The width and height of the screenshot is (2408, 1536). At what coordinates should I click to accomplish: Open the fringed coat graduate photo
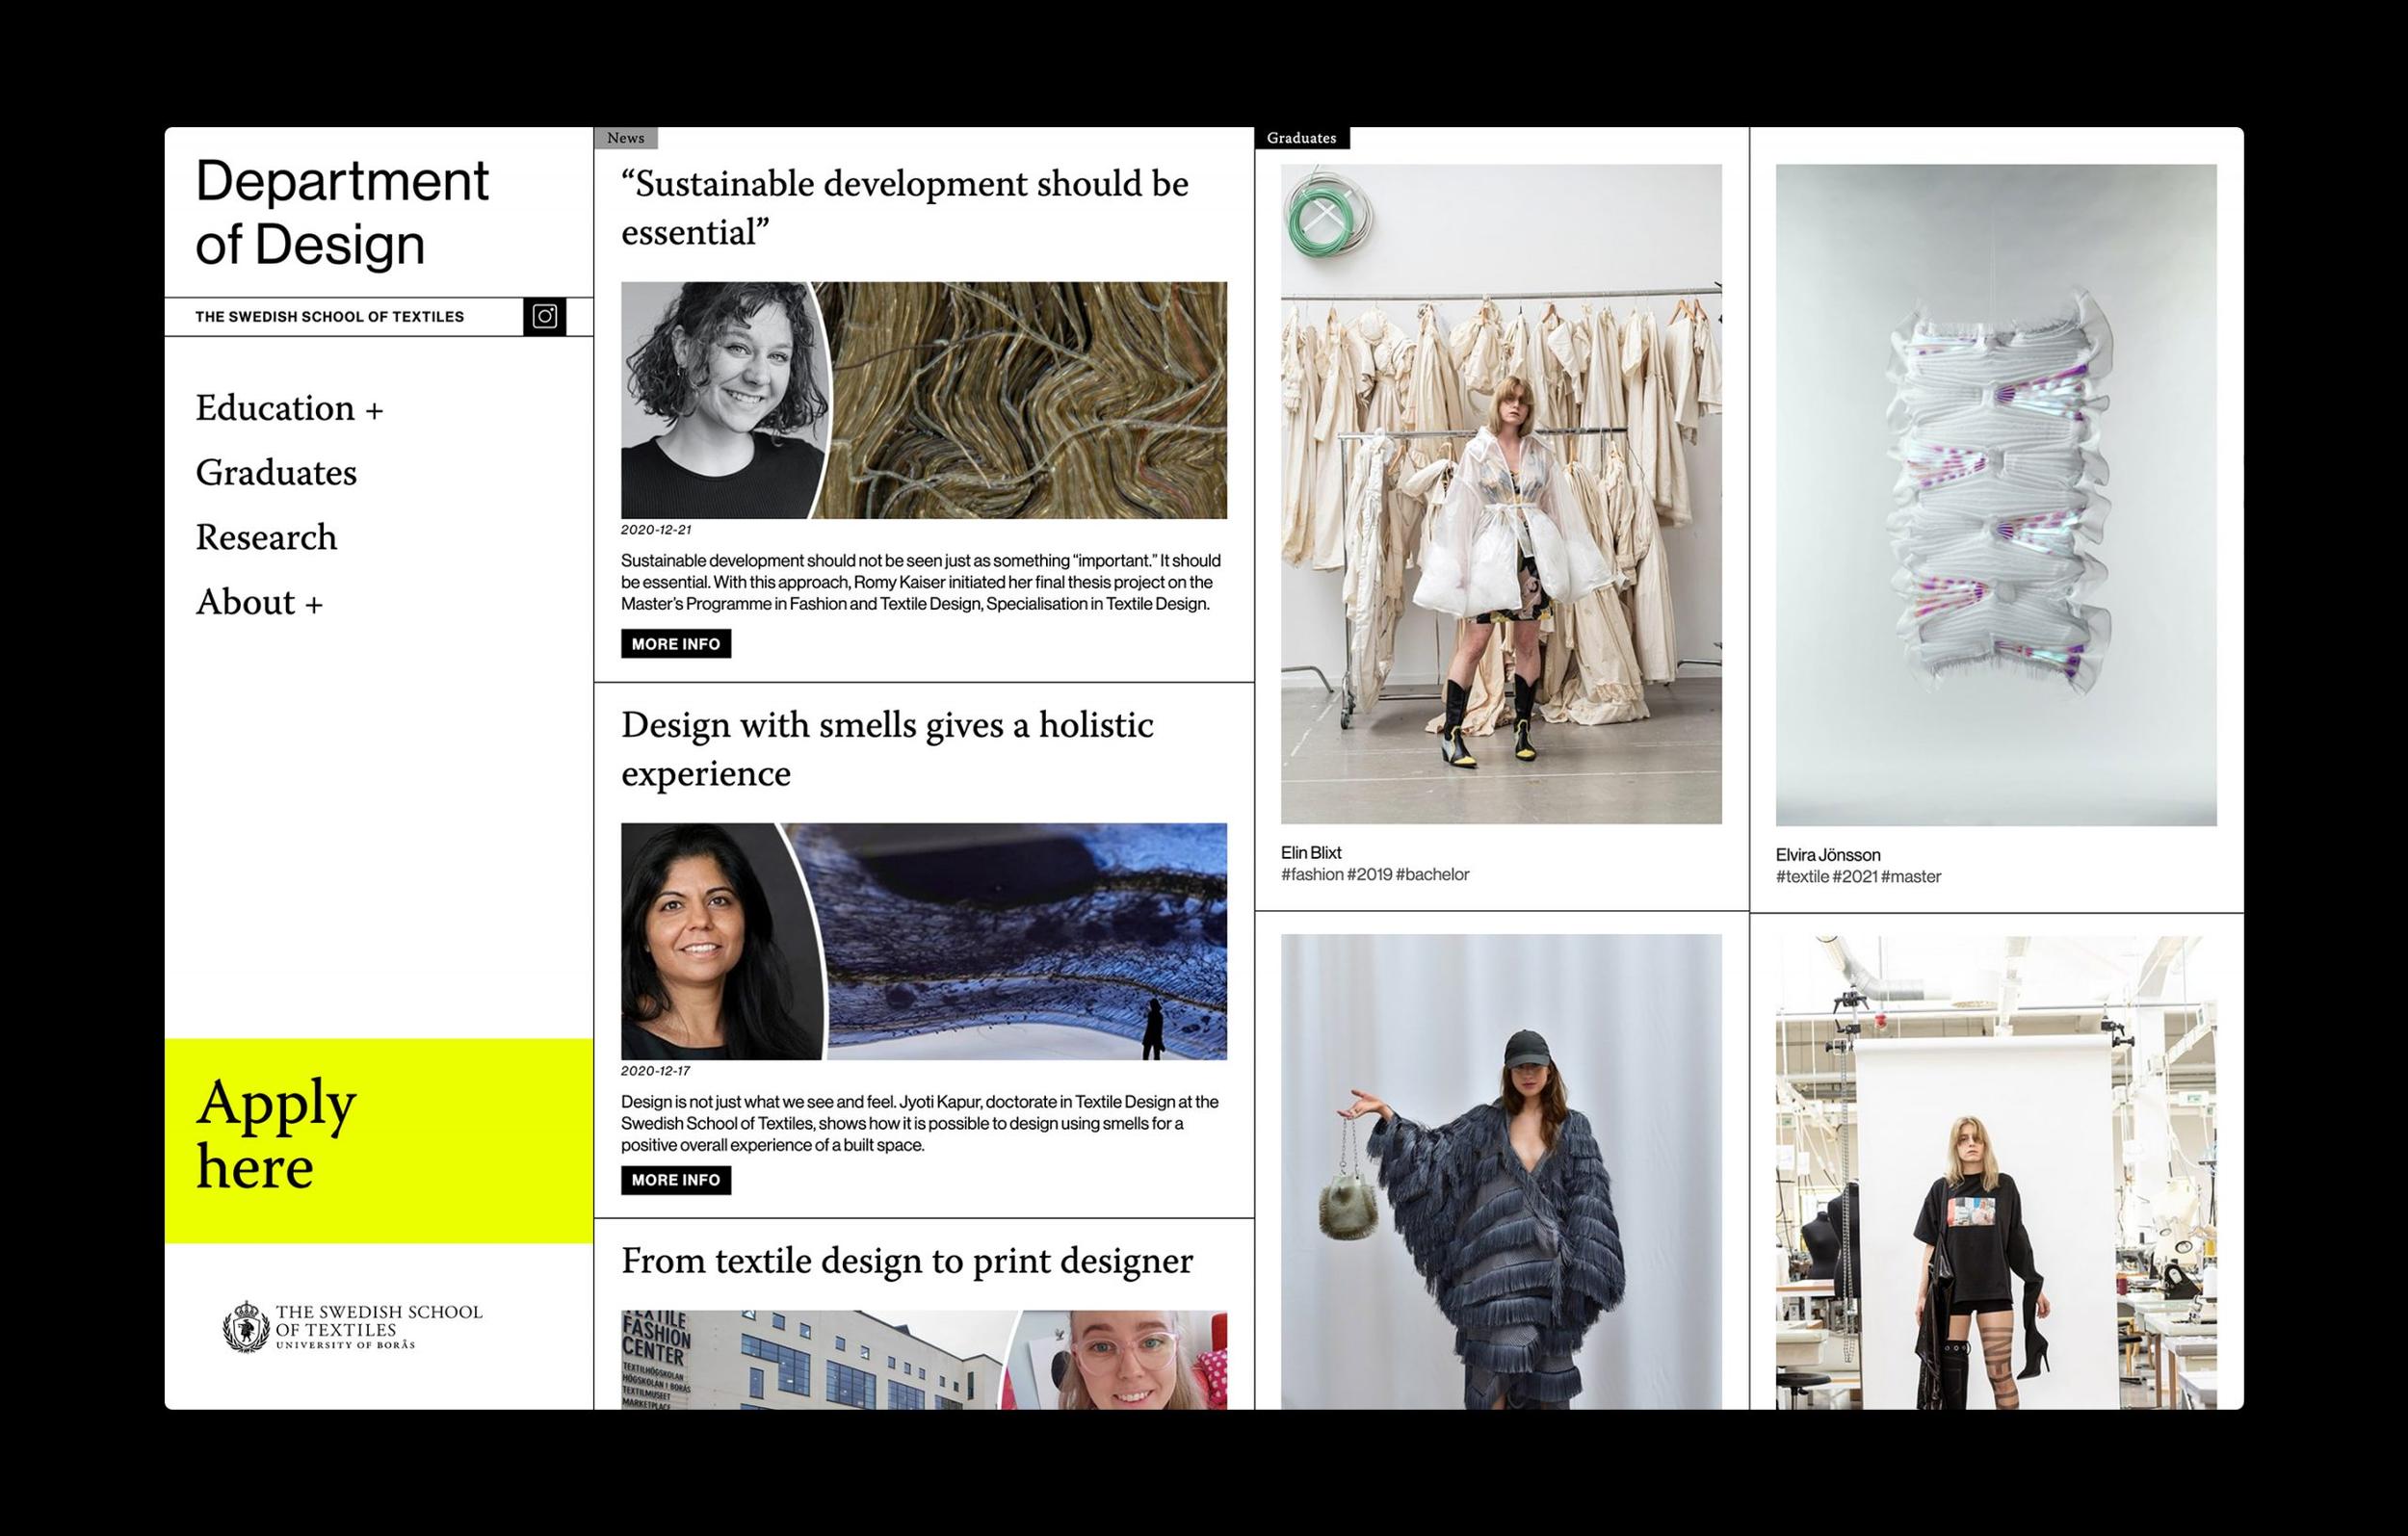[x=1501, y=1172]
